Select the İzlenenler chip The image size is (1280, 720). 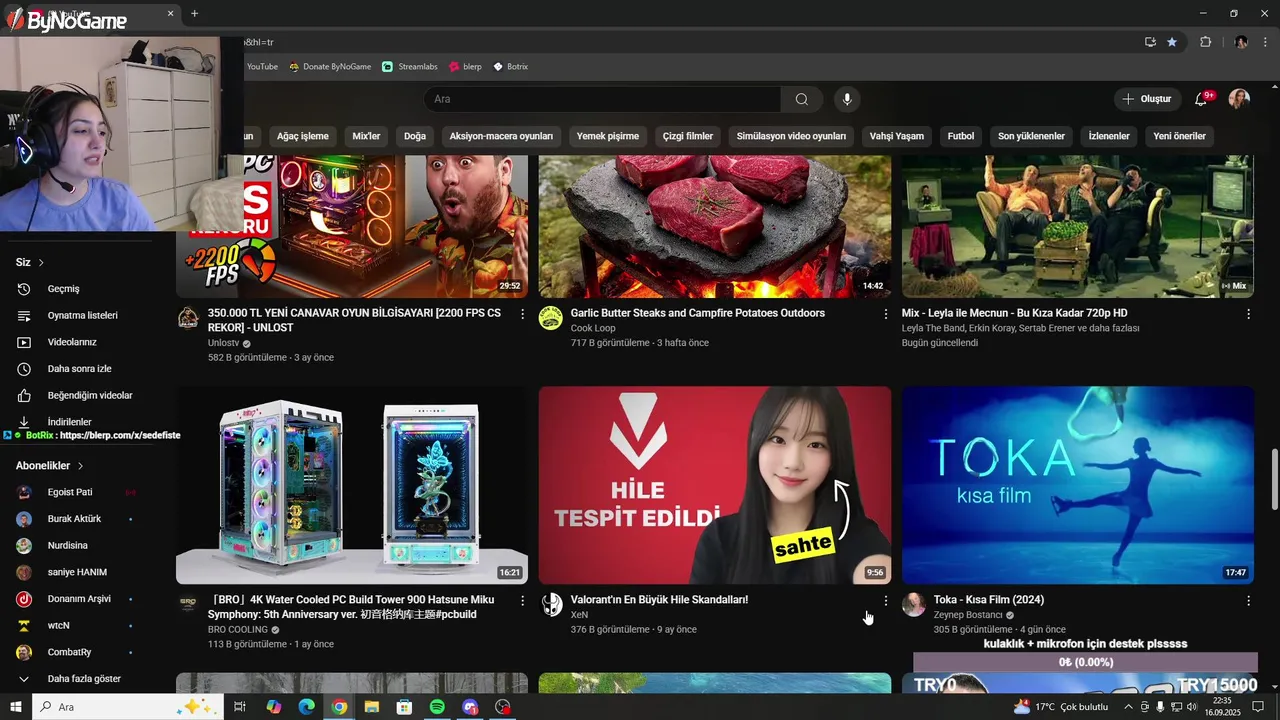point(1109,136)
